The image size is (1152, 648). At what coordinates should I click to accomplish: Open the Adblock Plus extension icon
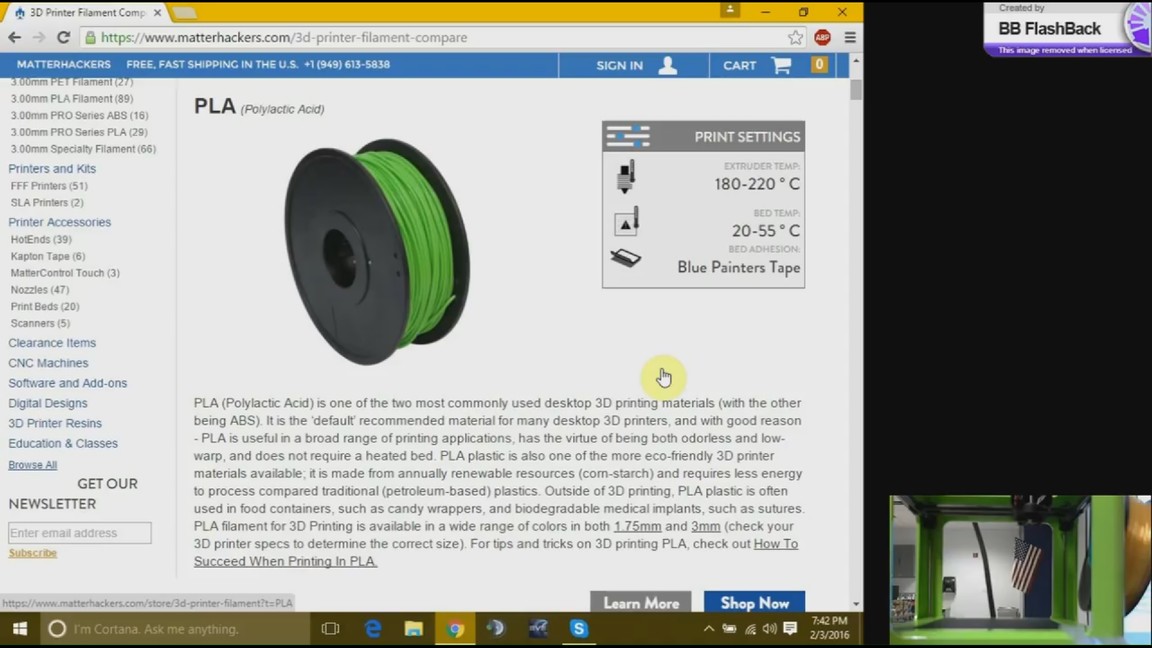point(822,37)
